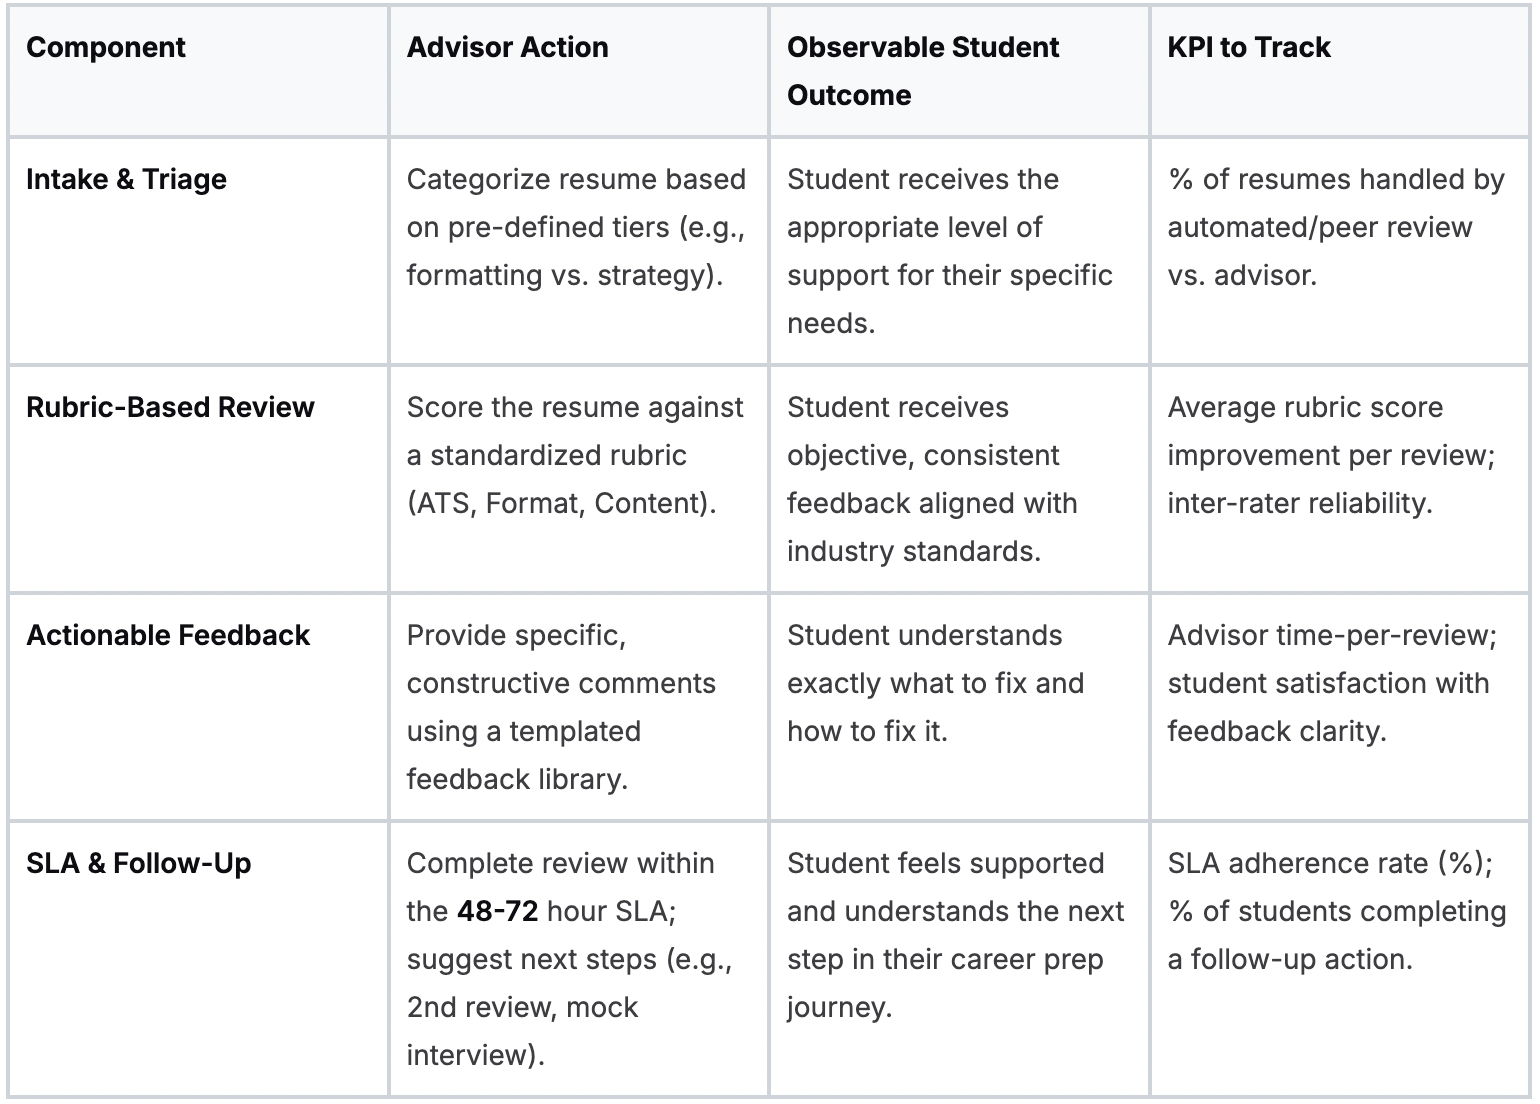Click the 'Categorize resume based on pre-defined tiers' cell
Screen dimensions: 1540x1104
click(576, 227)
